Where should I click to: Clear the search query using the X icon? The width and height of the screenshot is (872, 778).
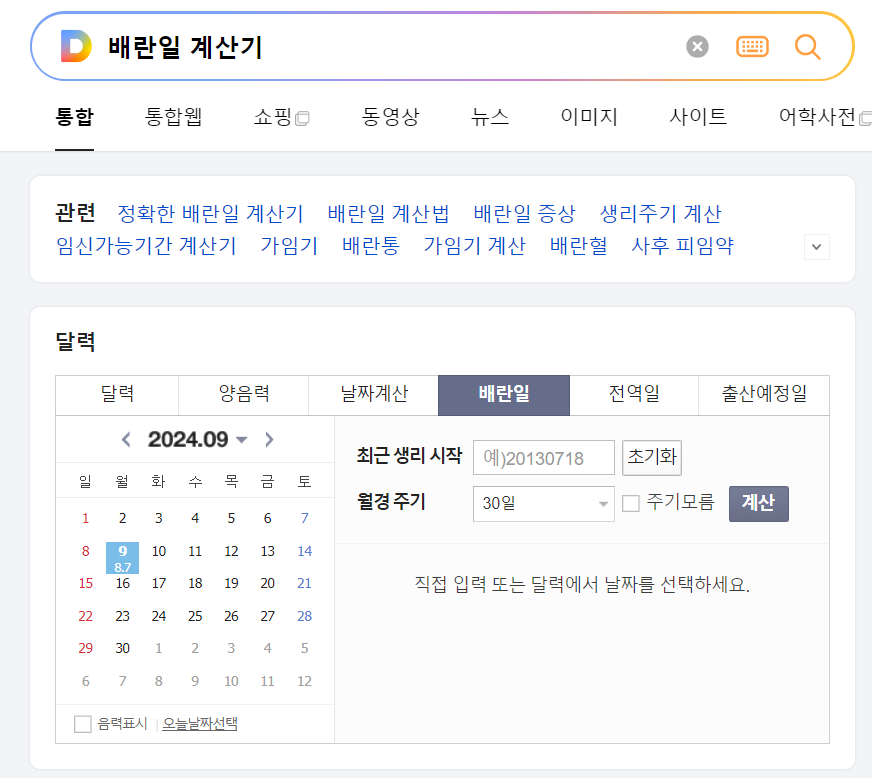click(697, 46)
